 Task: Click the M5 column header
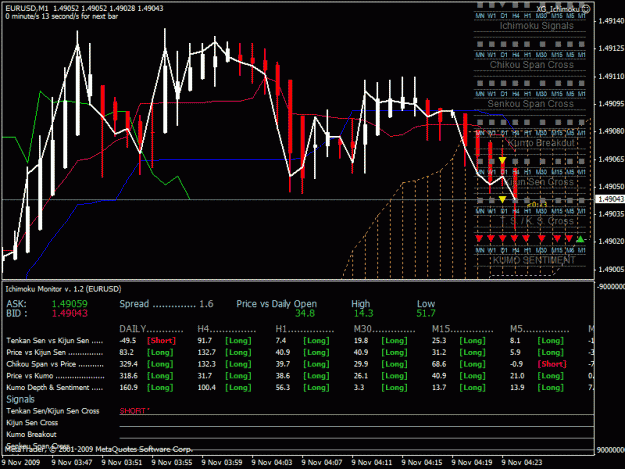coord(540,329)
